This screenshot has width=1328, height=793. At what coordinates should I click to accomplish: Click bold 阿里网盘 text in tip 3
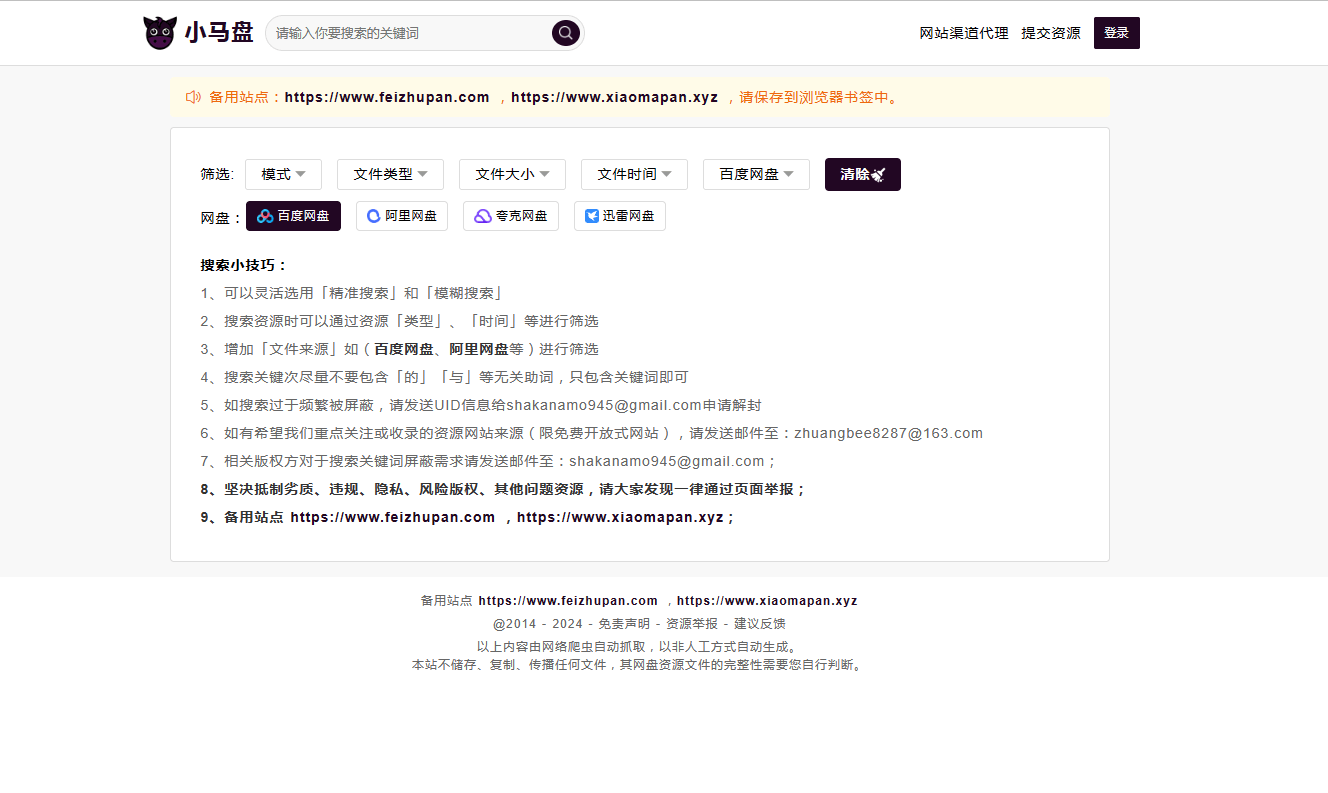[x=479, y=349]
